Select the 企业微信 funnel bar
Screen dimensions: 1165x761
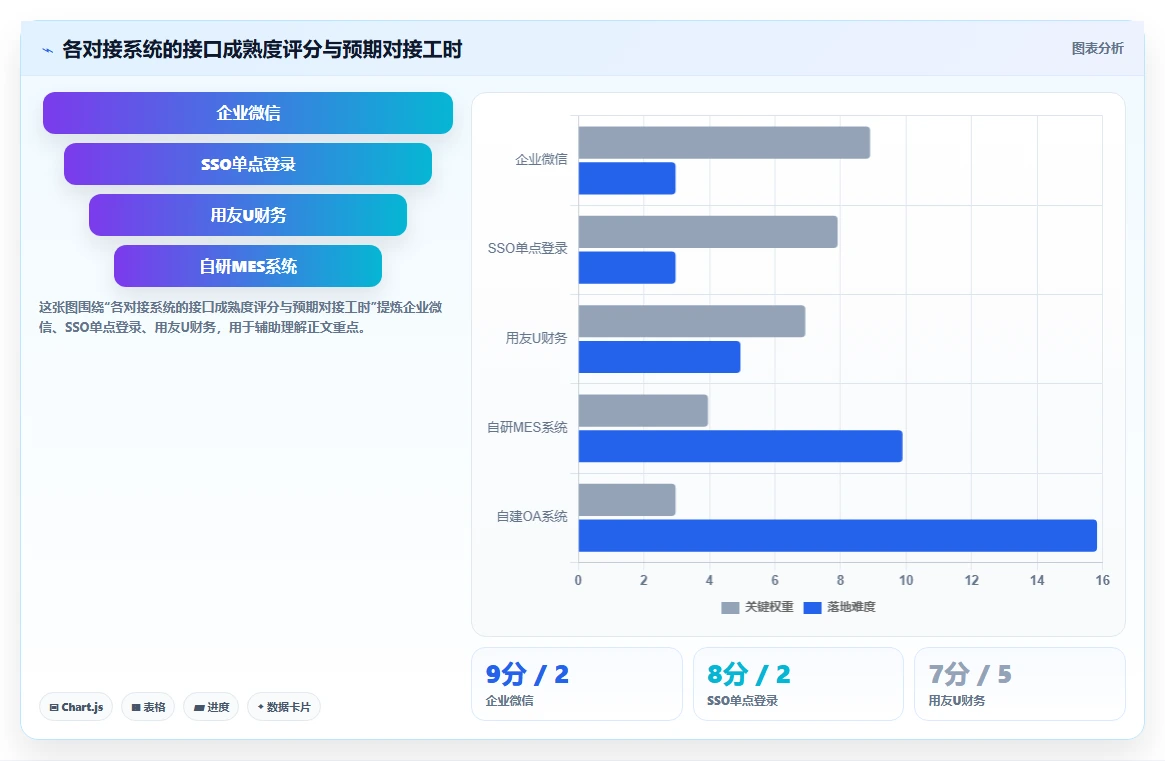click(248, 113)
